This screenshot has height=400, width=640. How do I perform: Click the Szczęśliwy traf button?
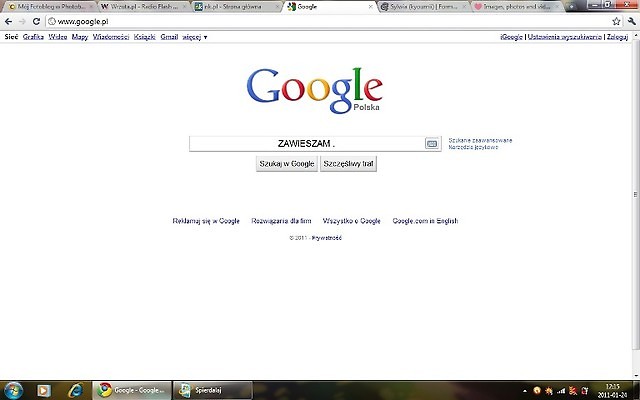coord(348,164)
